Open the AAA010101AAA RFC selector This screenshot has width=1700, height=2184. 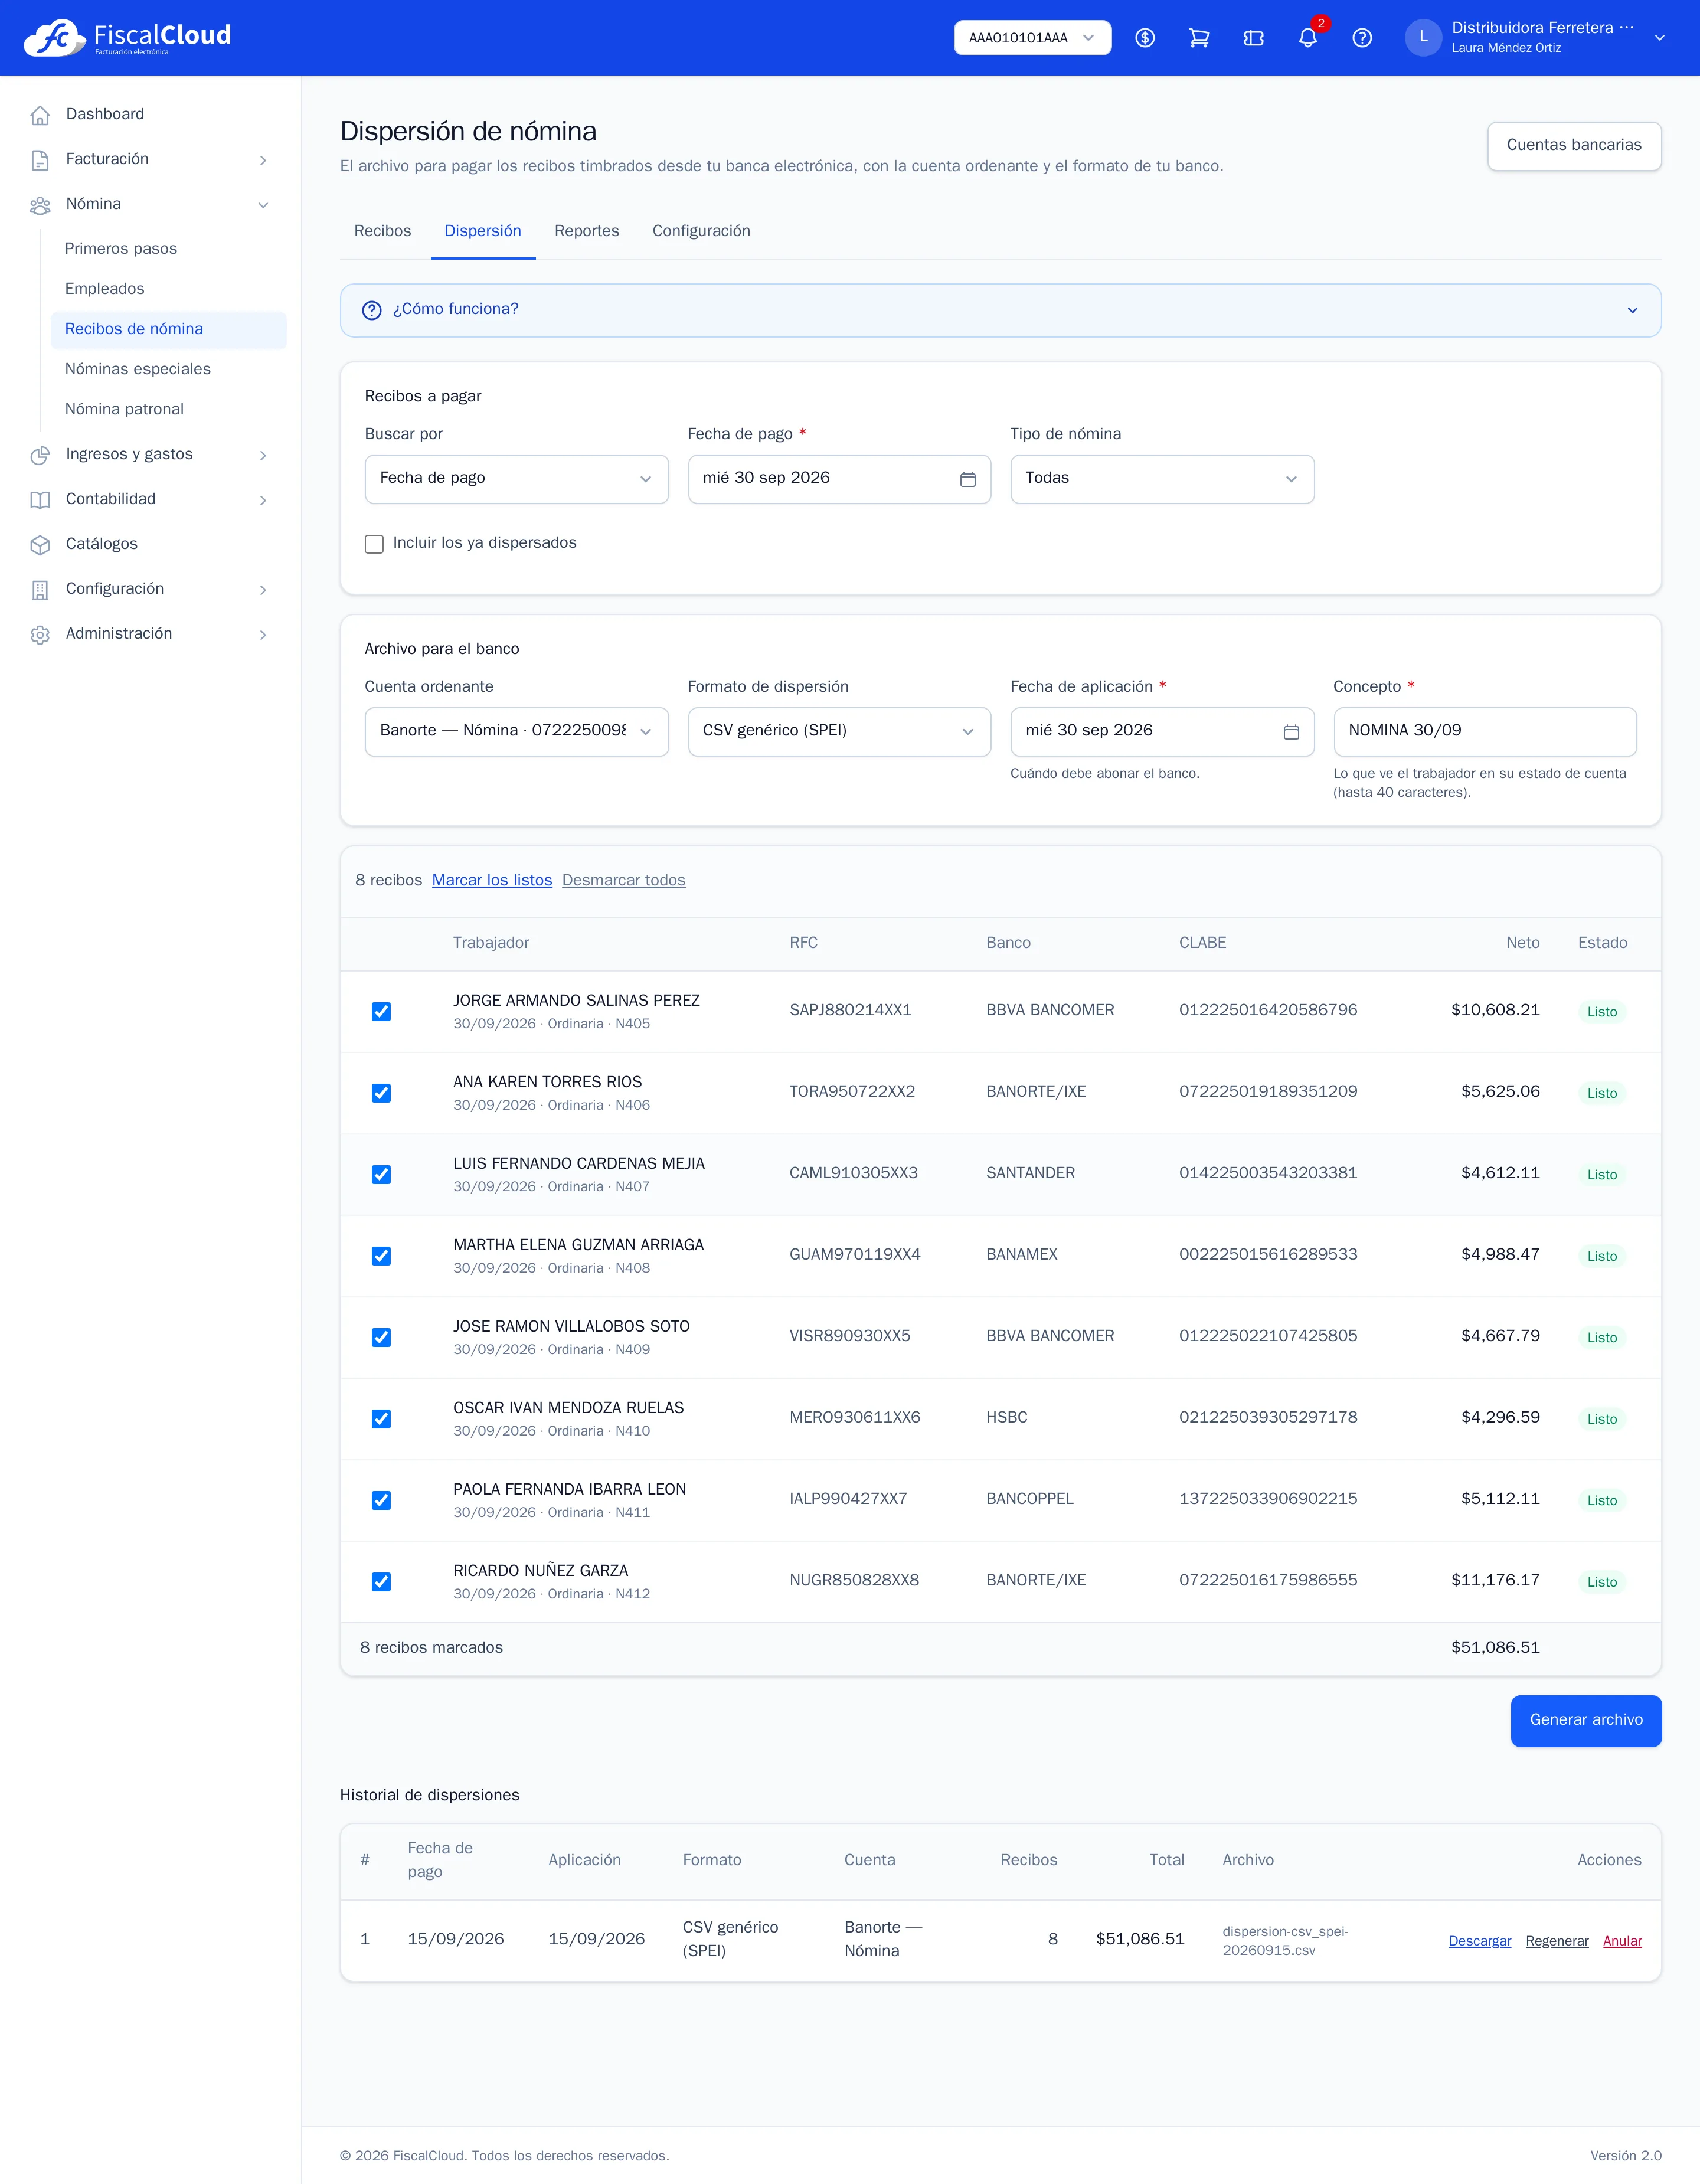click(x=1032, y=38)
